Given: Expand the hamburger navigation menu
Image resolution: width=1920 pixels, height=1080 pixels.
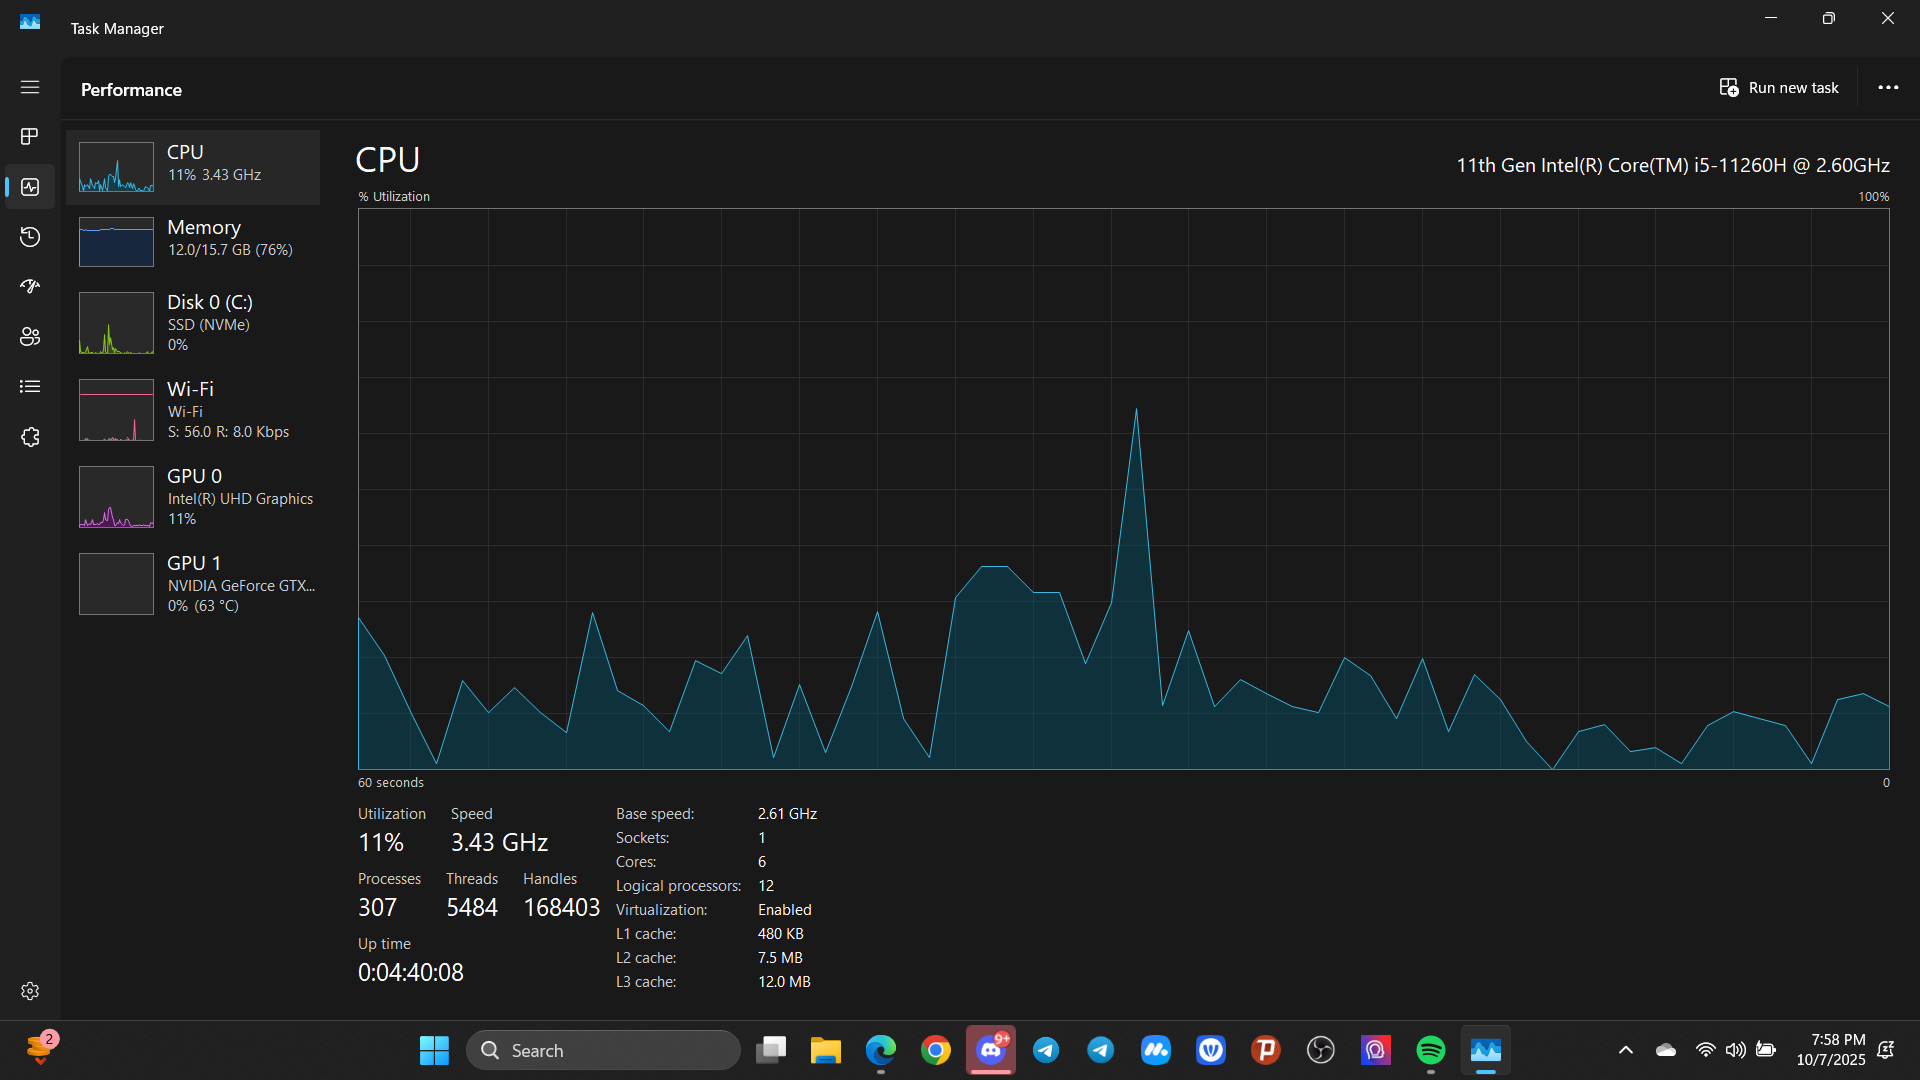Looking at the screenshot, I should [30, 87].
